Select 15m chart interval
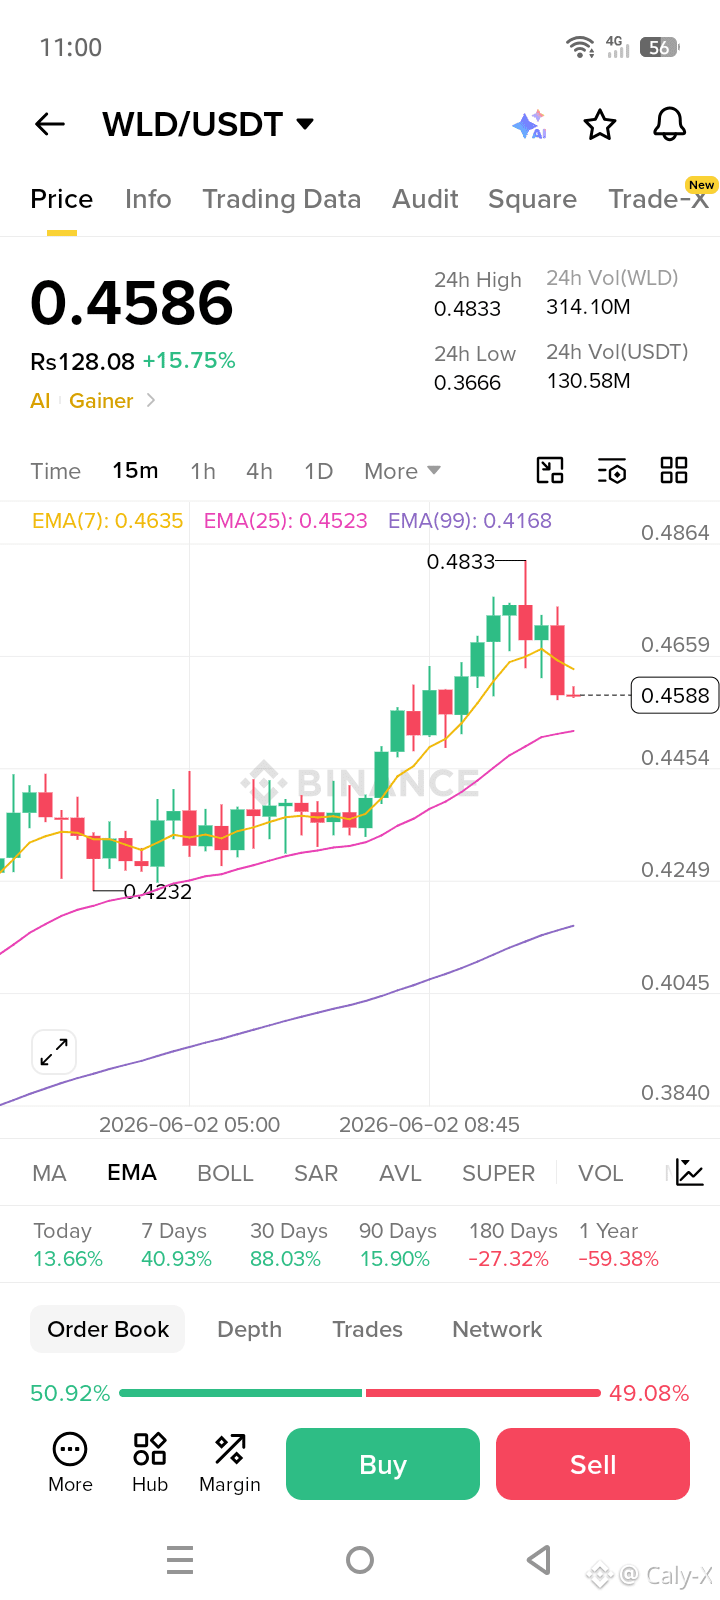 tap(135, 470)
